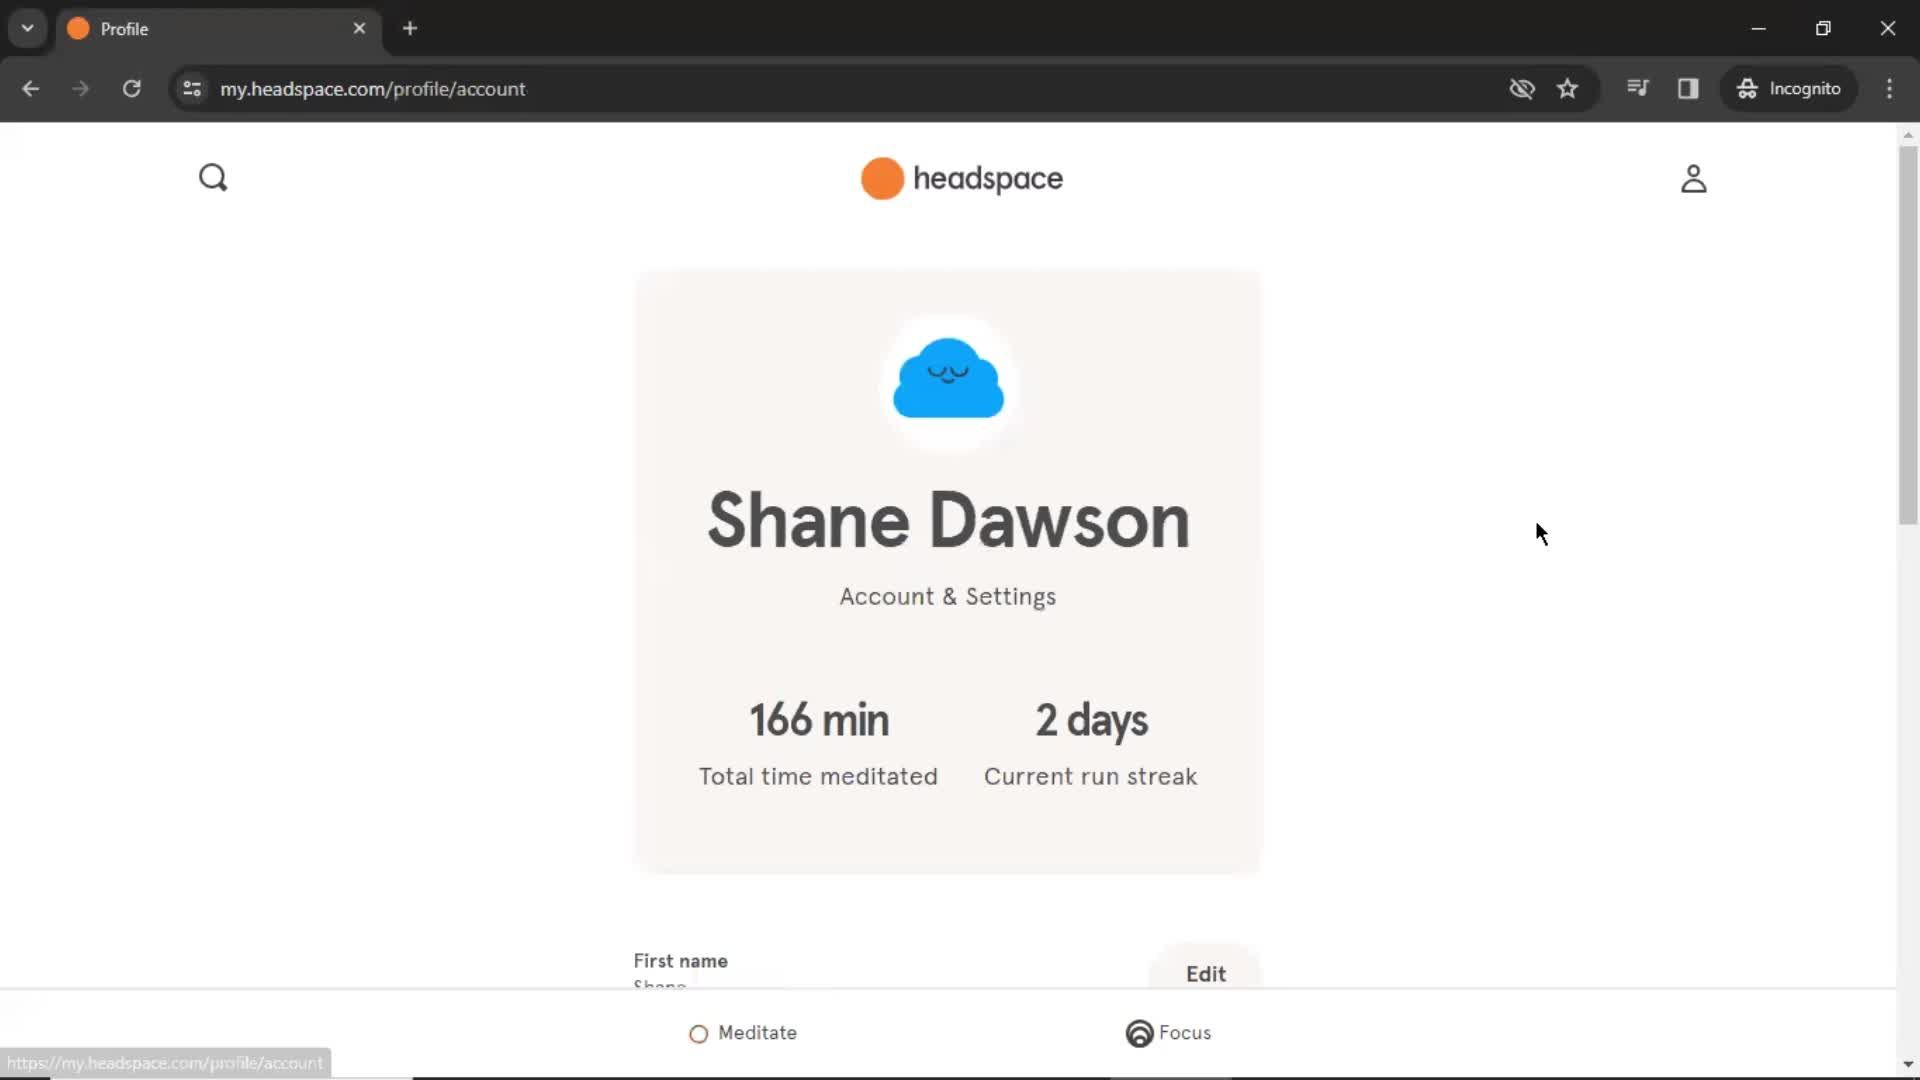The width and height of the screenshot is (1920, 1080).
Task: Click Account & Settings label link
Action: [x=947, y=597]
